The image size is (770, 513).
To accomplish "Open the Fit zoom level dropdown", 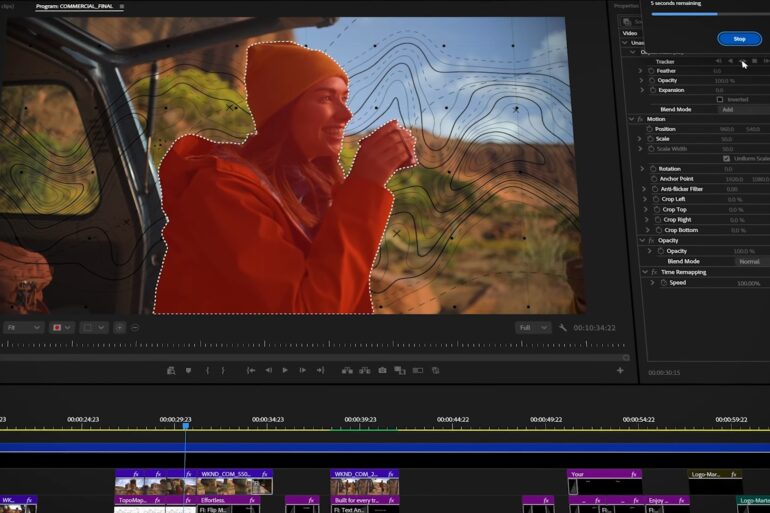I will coord(24,328).
